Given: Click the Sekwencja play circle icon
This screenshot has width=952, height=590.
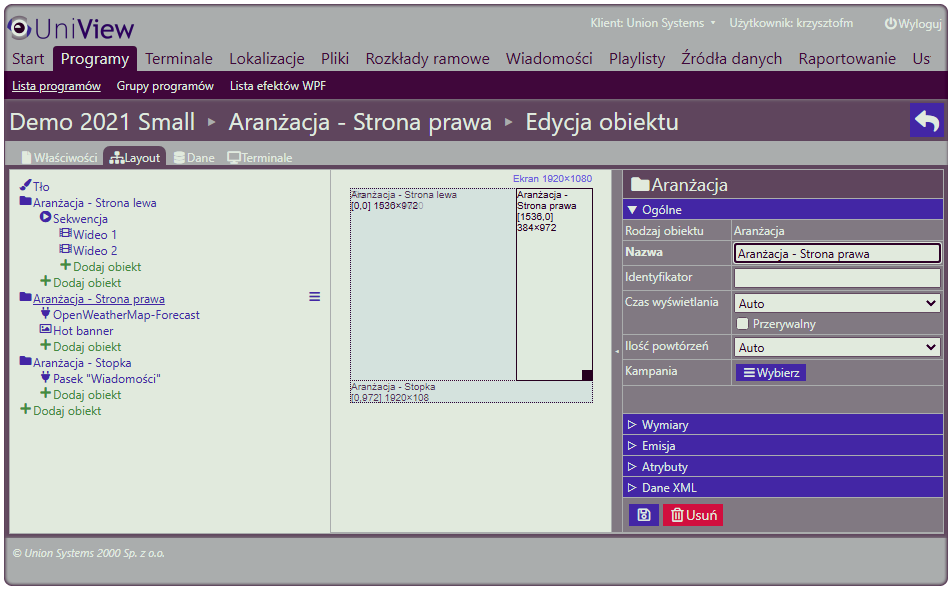Looking at the screenshot, I should (x=46, y=217).
